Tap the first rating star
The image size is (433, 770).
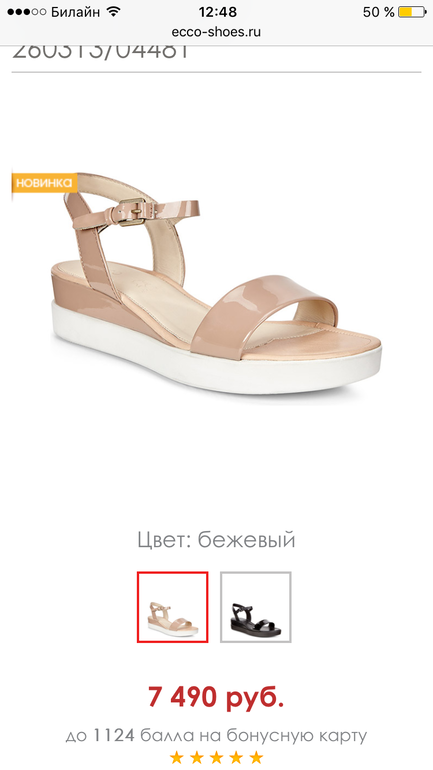(x=177, y=758)
